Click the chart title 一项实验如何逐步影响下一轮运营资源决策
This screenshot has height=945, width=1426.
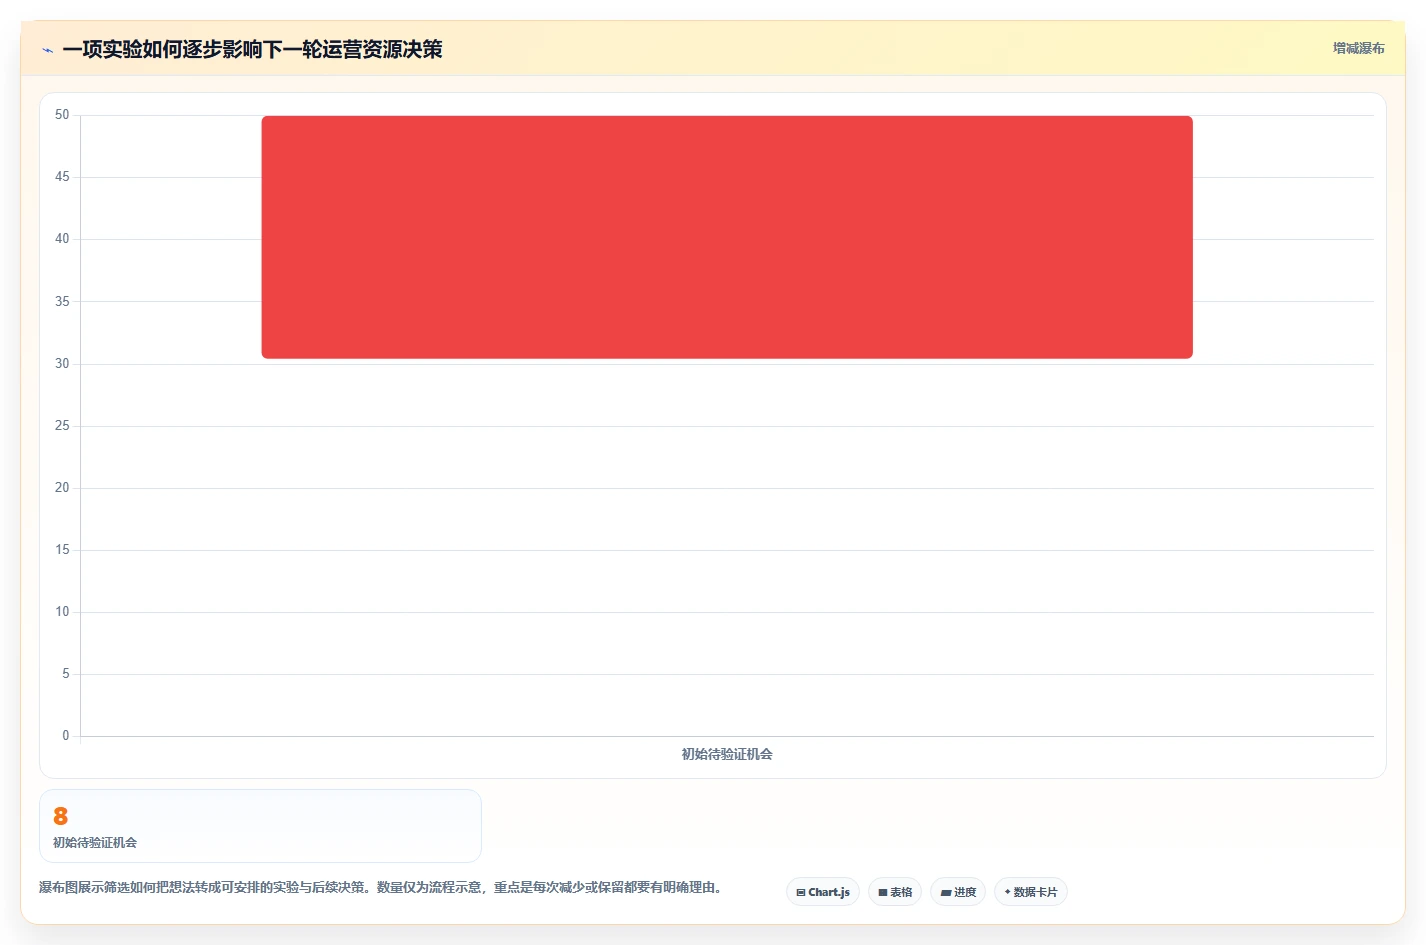tap(252, 49)
